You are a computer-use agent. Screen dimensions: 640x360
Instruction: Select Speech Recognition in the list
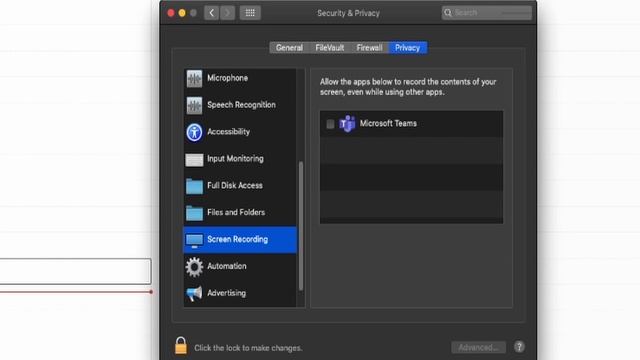(x=240, y=105)
